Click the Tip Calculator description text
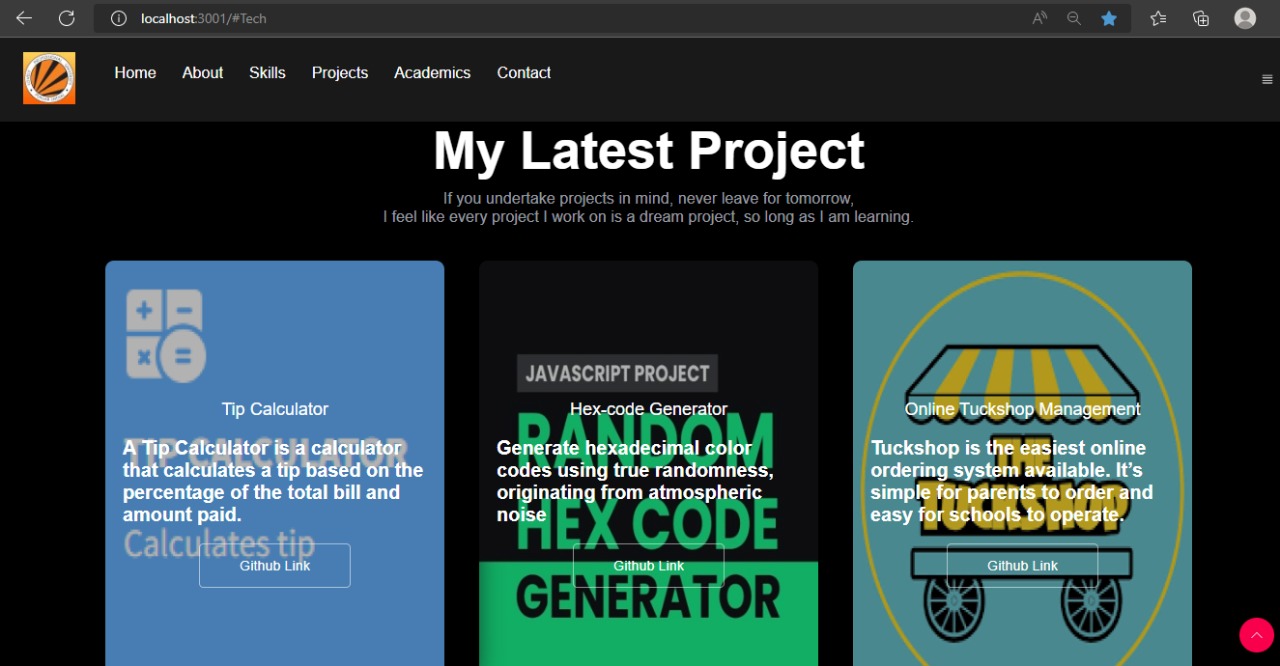This screenshot has height=666, width=1280. point(274,481)
